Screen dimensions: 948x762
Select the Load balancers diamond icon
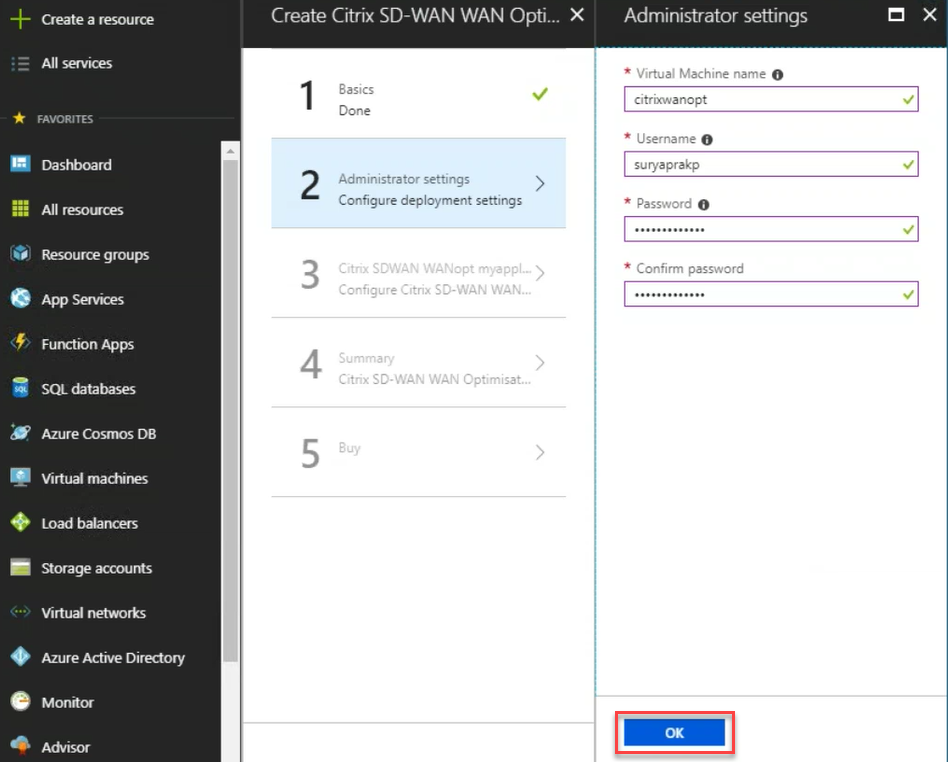pos(20,523)
